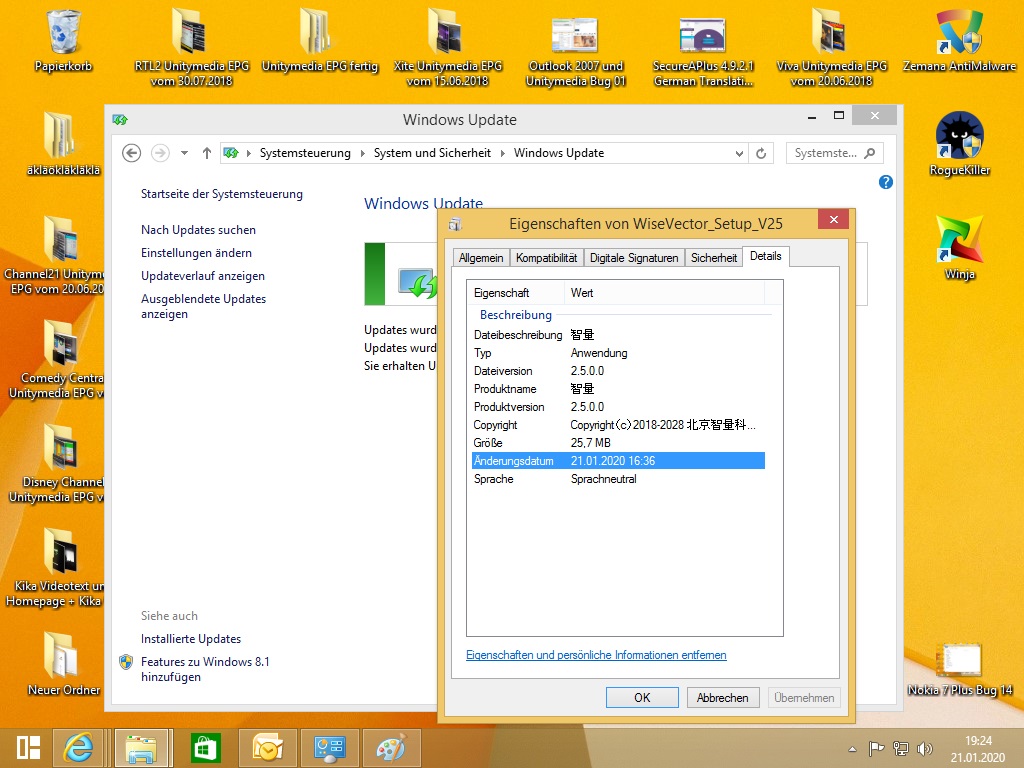This screenshot has height=768, width=1024.
Task: Click the Wert column header
Action: (664, 293)
